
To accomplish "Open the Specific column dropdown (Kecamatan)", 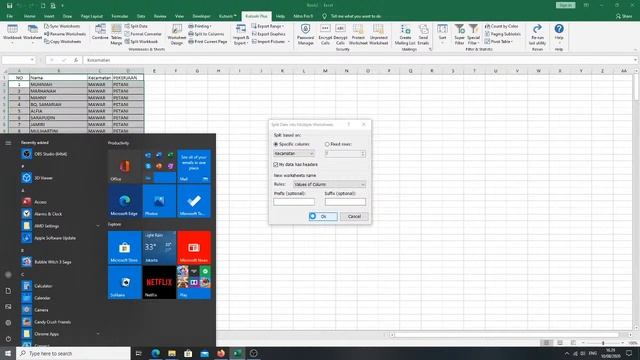I will 294,153.
